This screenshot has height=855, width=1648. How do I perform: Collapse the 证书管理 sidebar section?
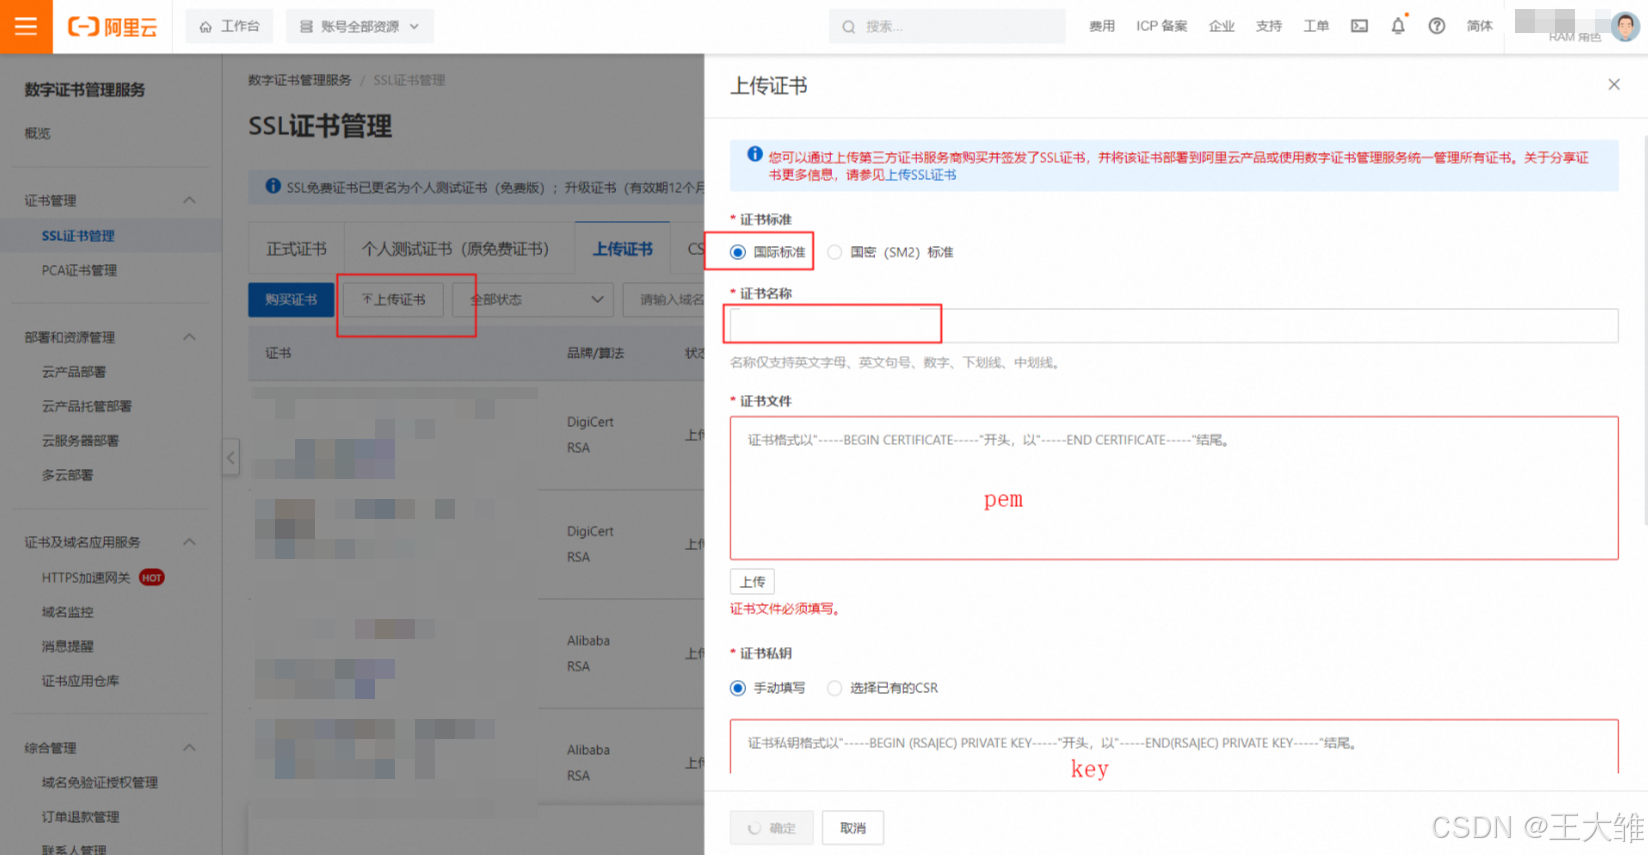(189, 200)
